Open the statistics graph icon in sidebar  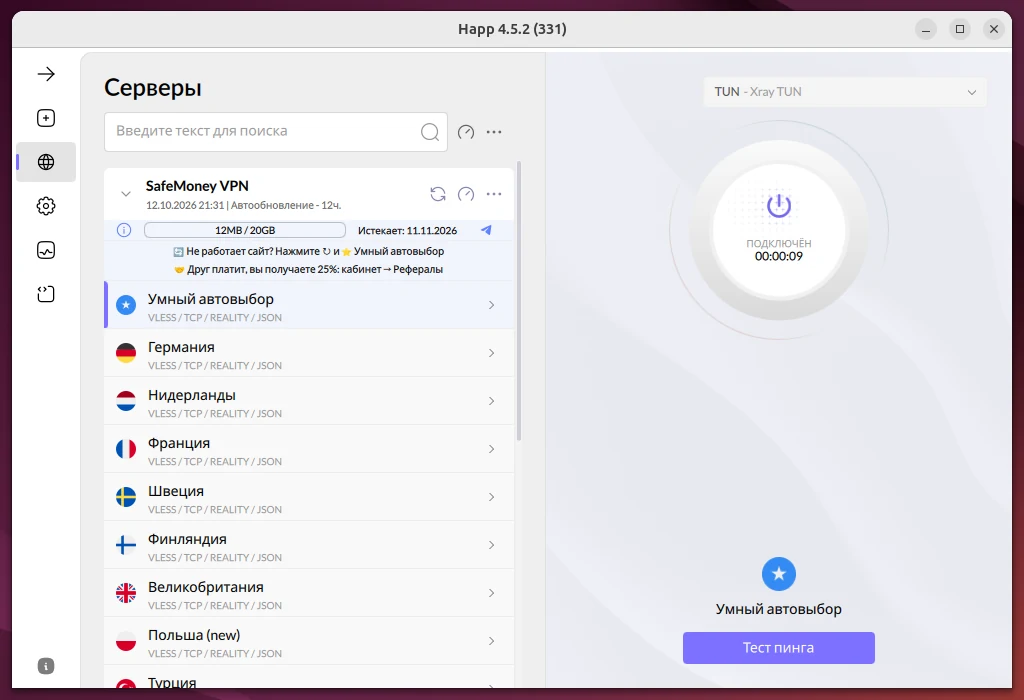(x=46, y=250)
